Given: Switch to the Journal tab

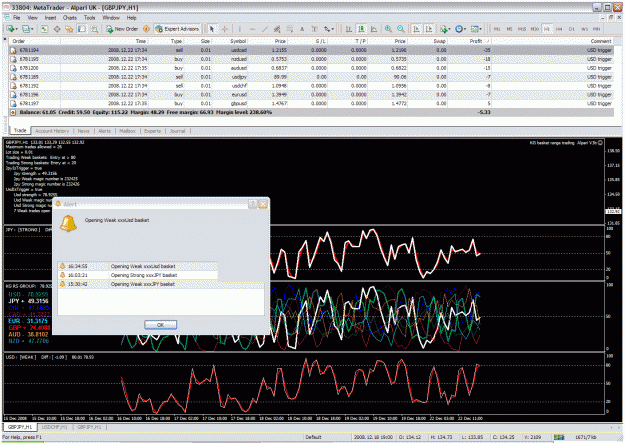Looking at the screenshot, I should click(177, 131).
